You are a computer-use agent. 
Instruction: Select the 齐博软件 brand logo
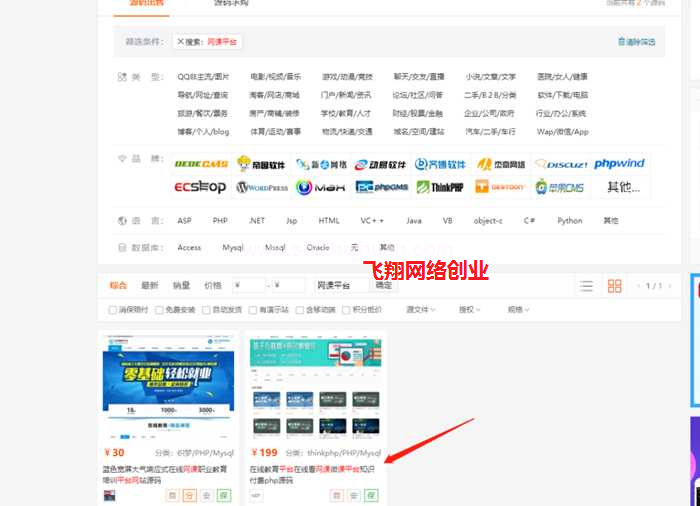[x=440, y=164]
